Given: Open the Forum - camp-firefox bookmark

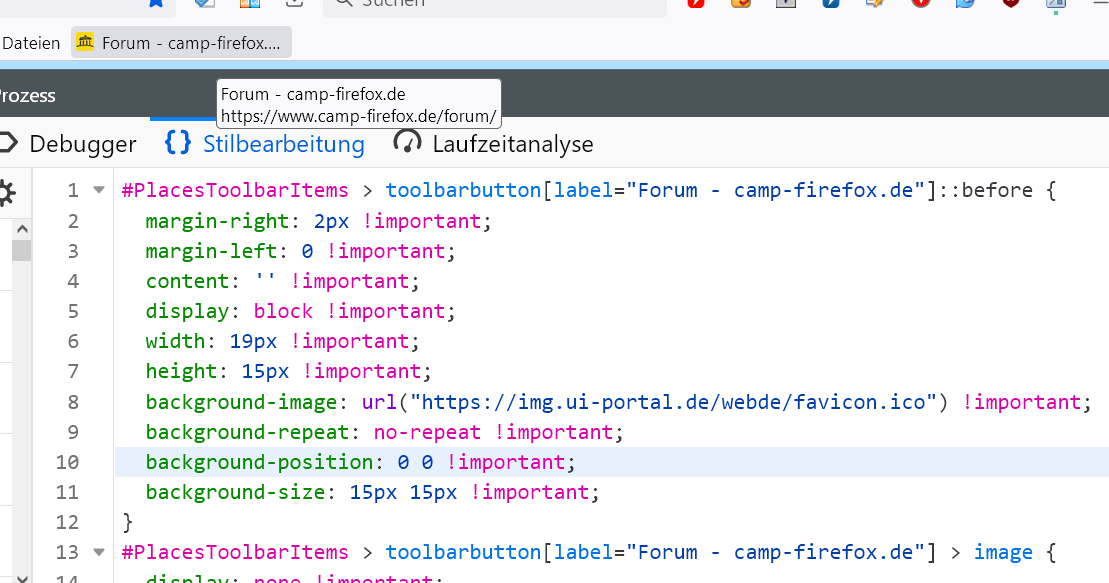Looking at the screenshot, I should (190, 43).
